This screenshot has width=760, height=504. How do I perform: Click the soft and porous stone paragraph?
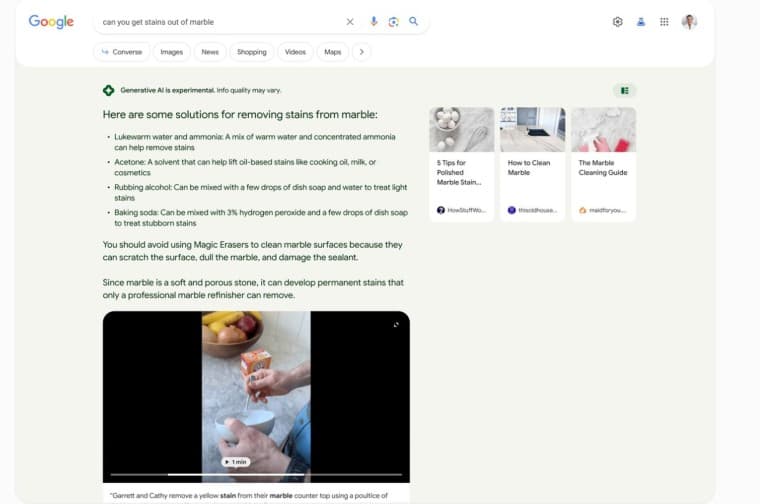253,289
